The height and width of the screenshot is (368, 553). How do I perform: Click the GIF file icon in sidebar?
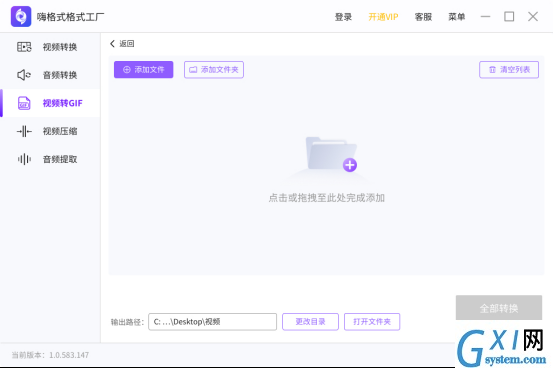[24, 103]
